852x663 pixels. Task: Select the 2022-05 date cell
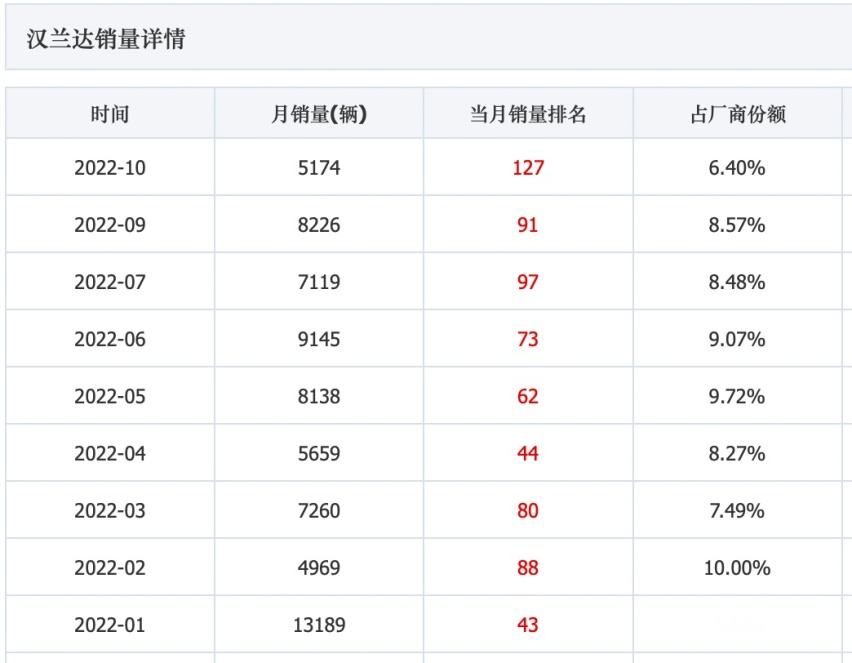pyautogui.click(x=110, y=396)
